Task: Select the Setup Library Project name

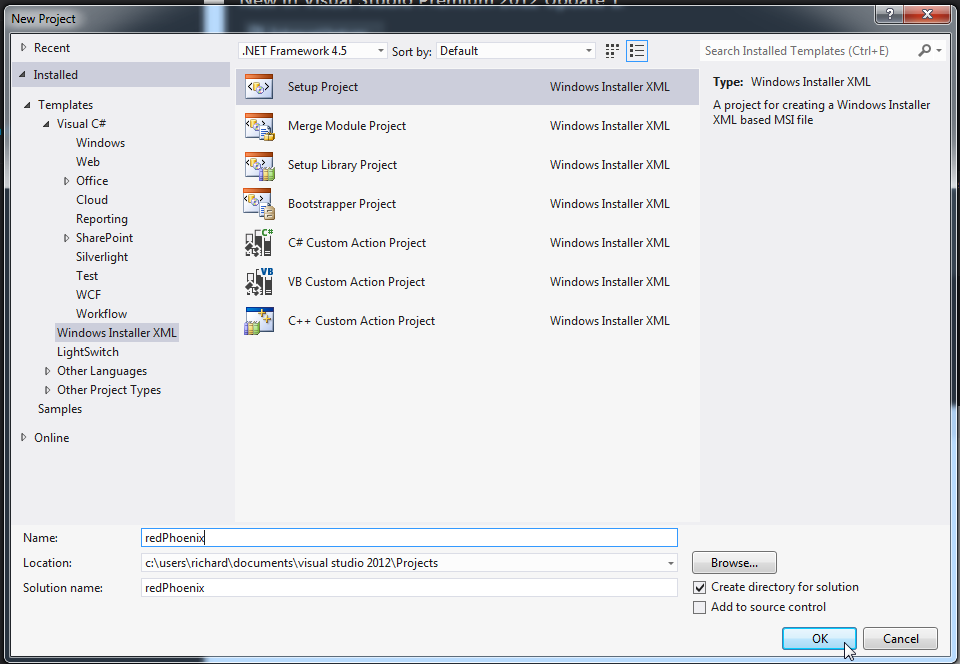Action: (342, 165)
